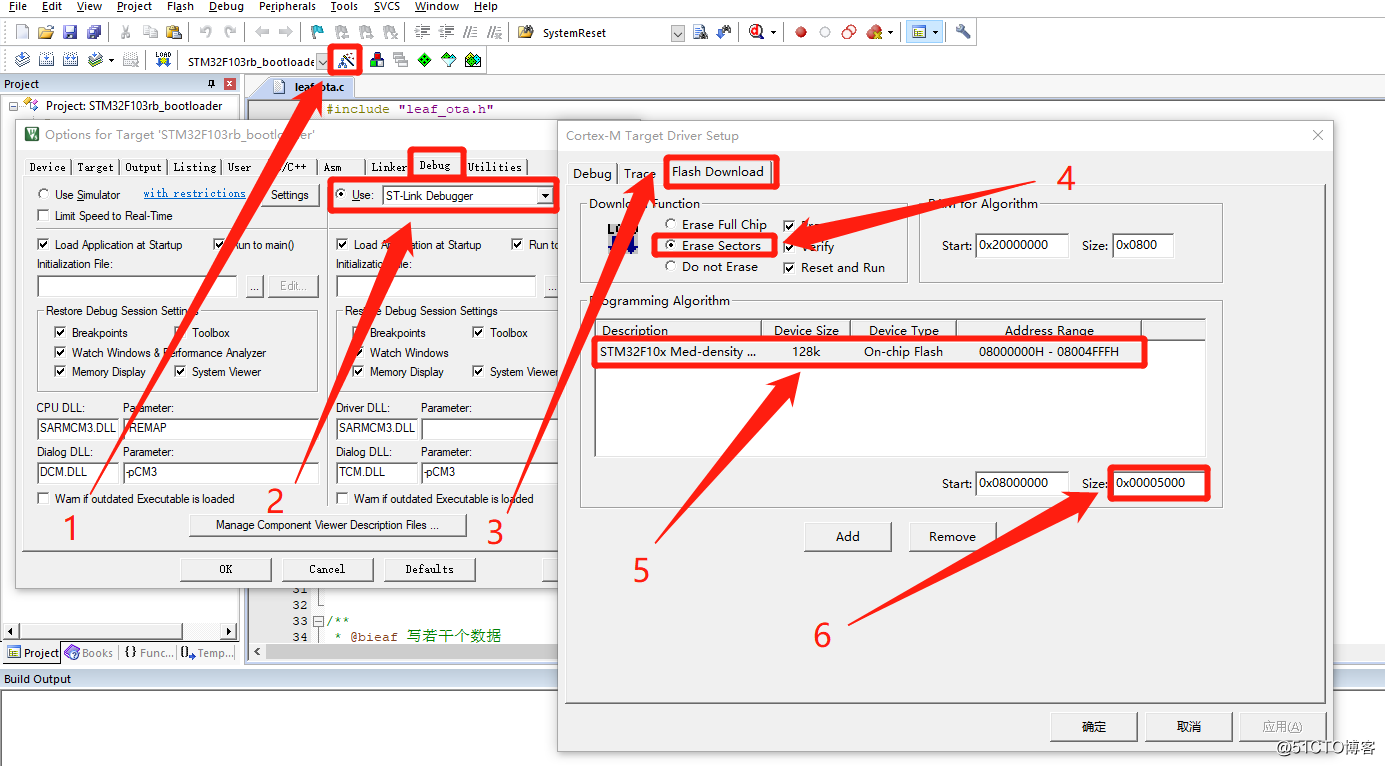
Task: Click the Add button under Programming Algorithm
Action: (847, 536)
